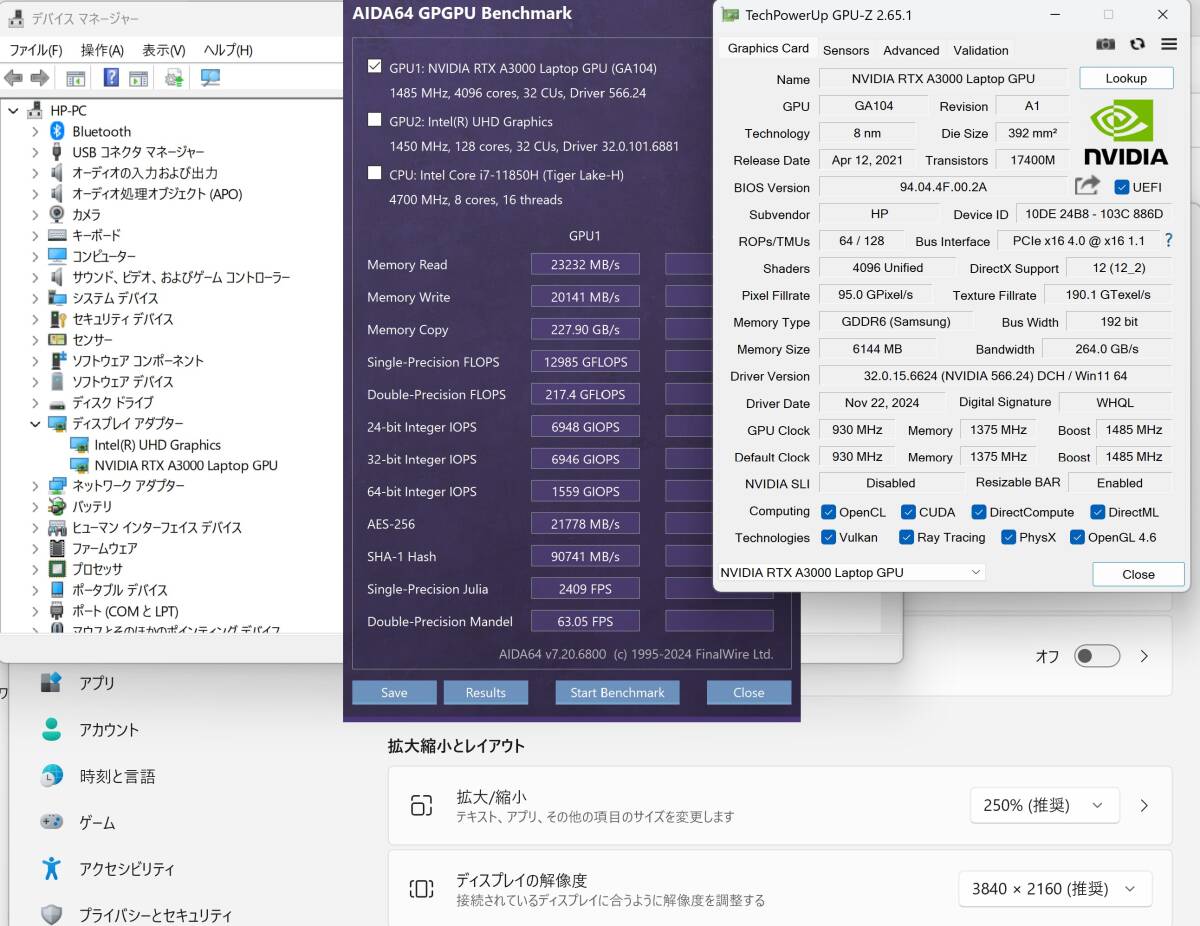This screenshot has width=1200, height=926.
Task: Collapse the HP-PC root node
Action: pyautogui.click(x=13, y=110)
